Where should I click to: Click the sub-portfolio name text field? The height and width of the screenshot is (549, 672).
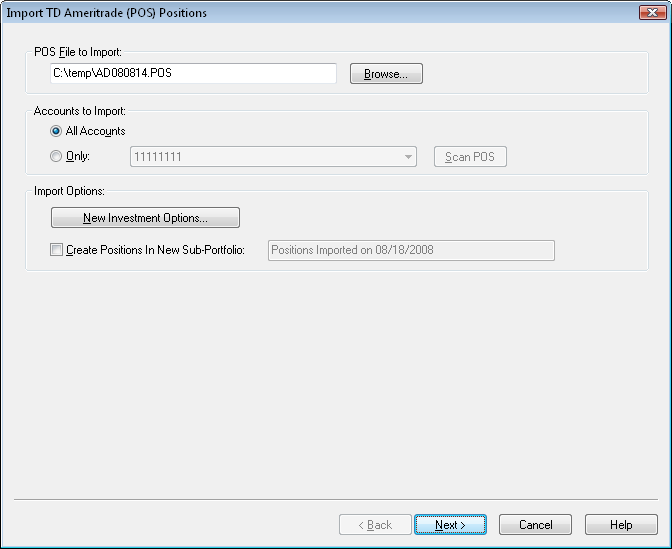point(411,250)
